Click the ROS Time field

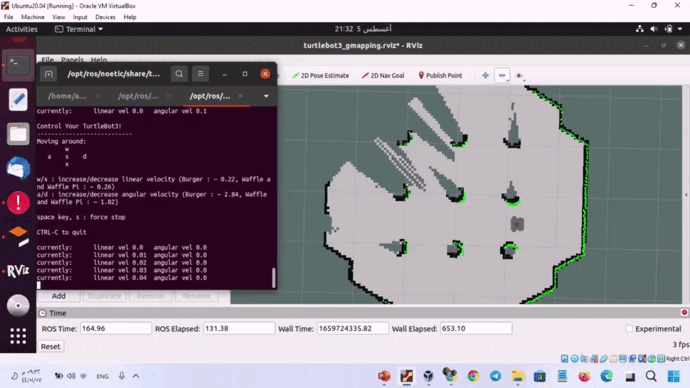116,329
